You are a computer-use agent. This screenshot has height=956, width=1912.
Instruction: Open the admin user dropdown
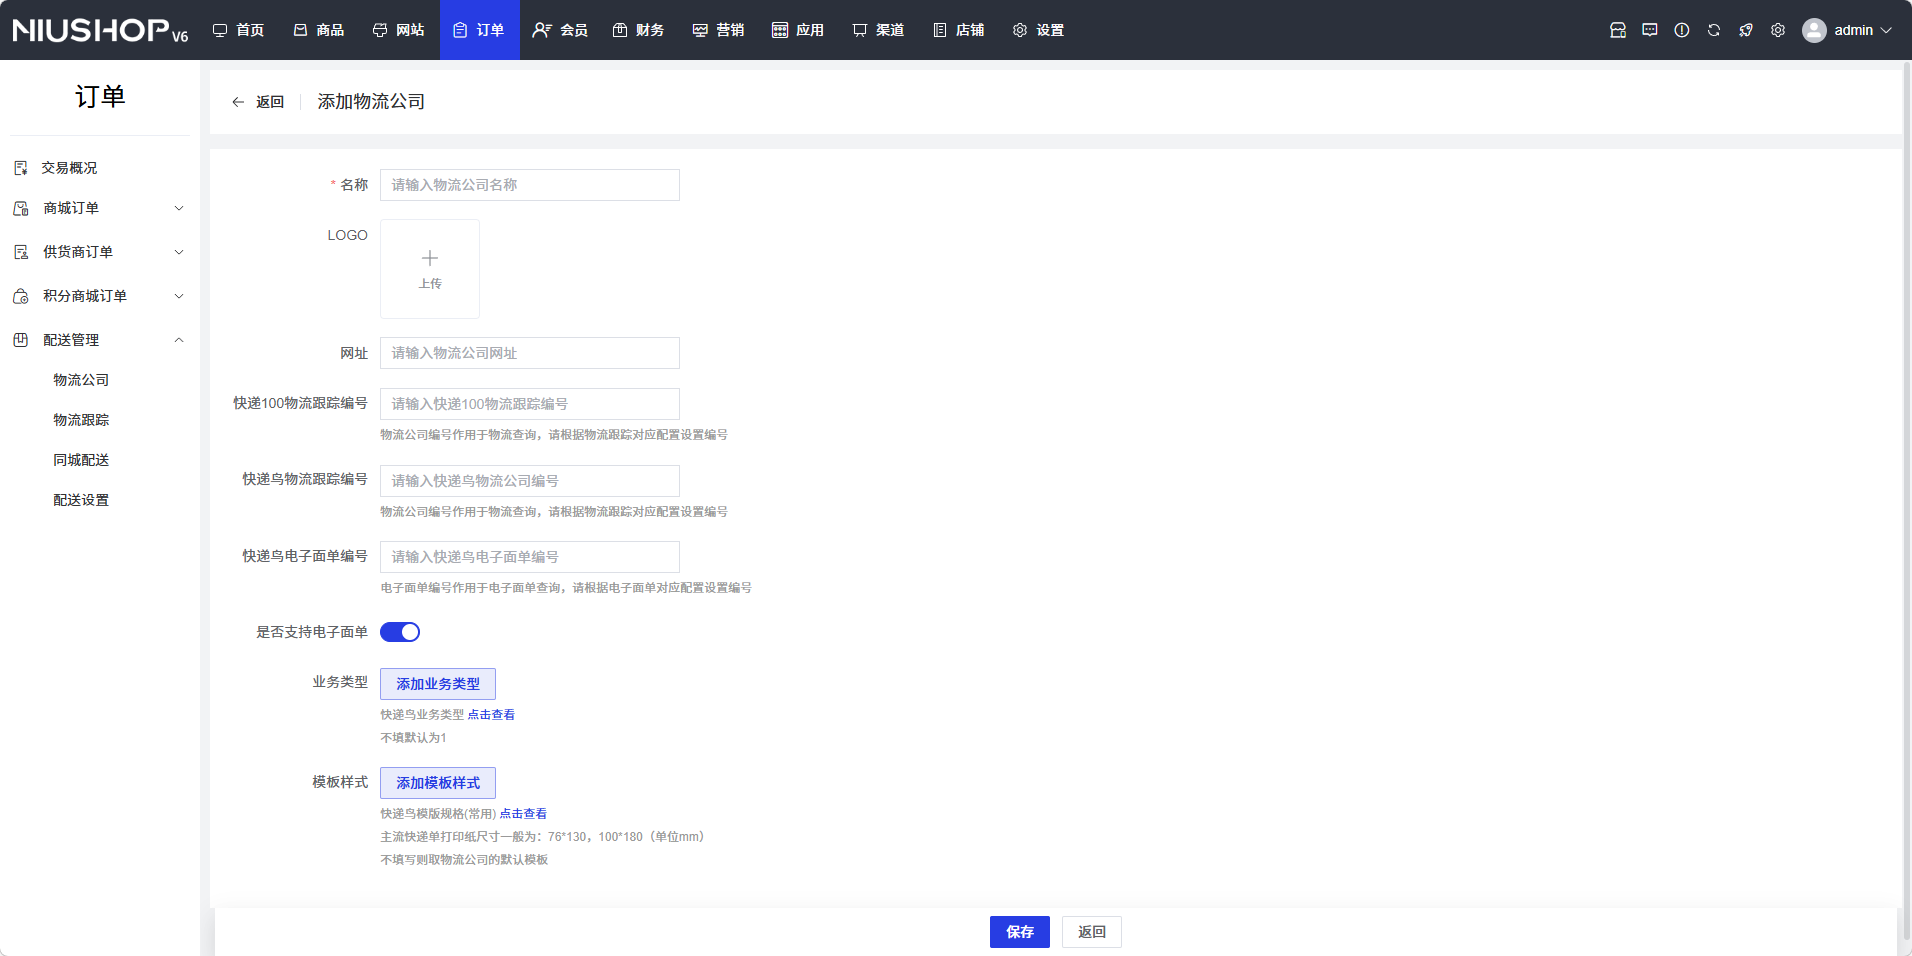1847,30
